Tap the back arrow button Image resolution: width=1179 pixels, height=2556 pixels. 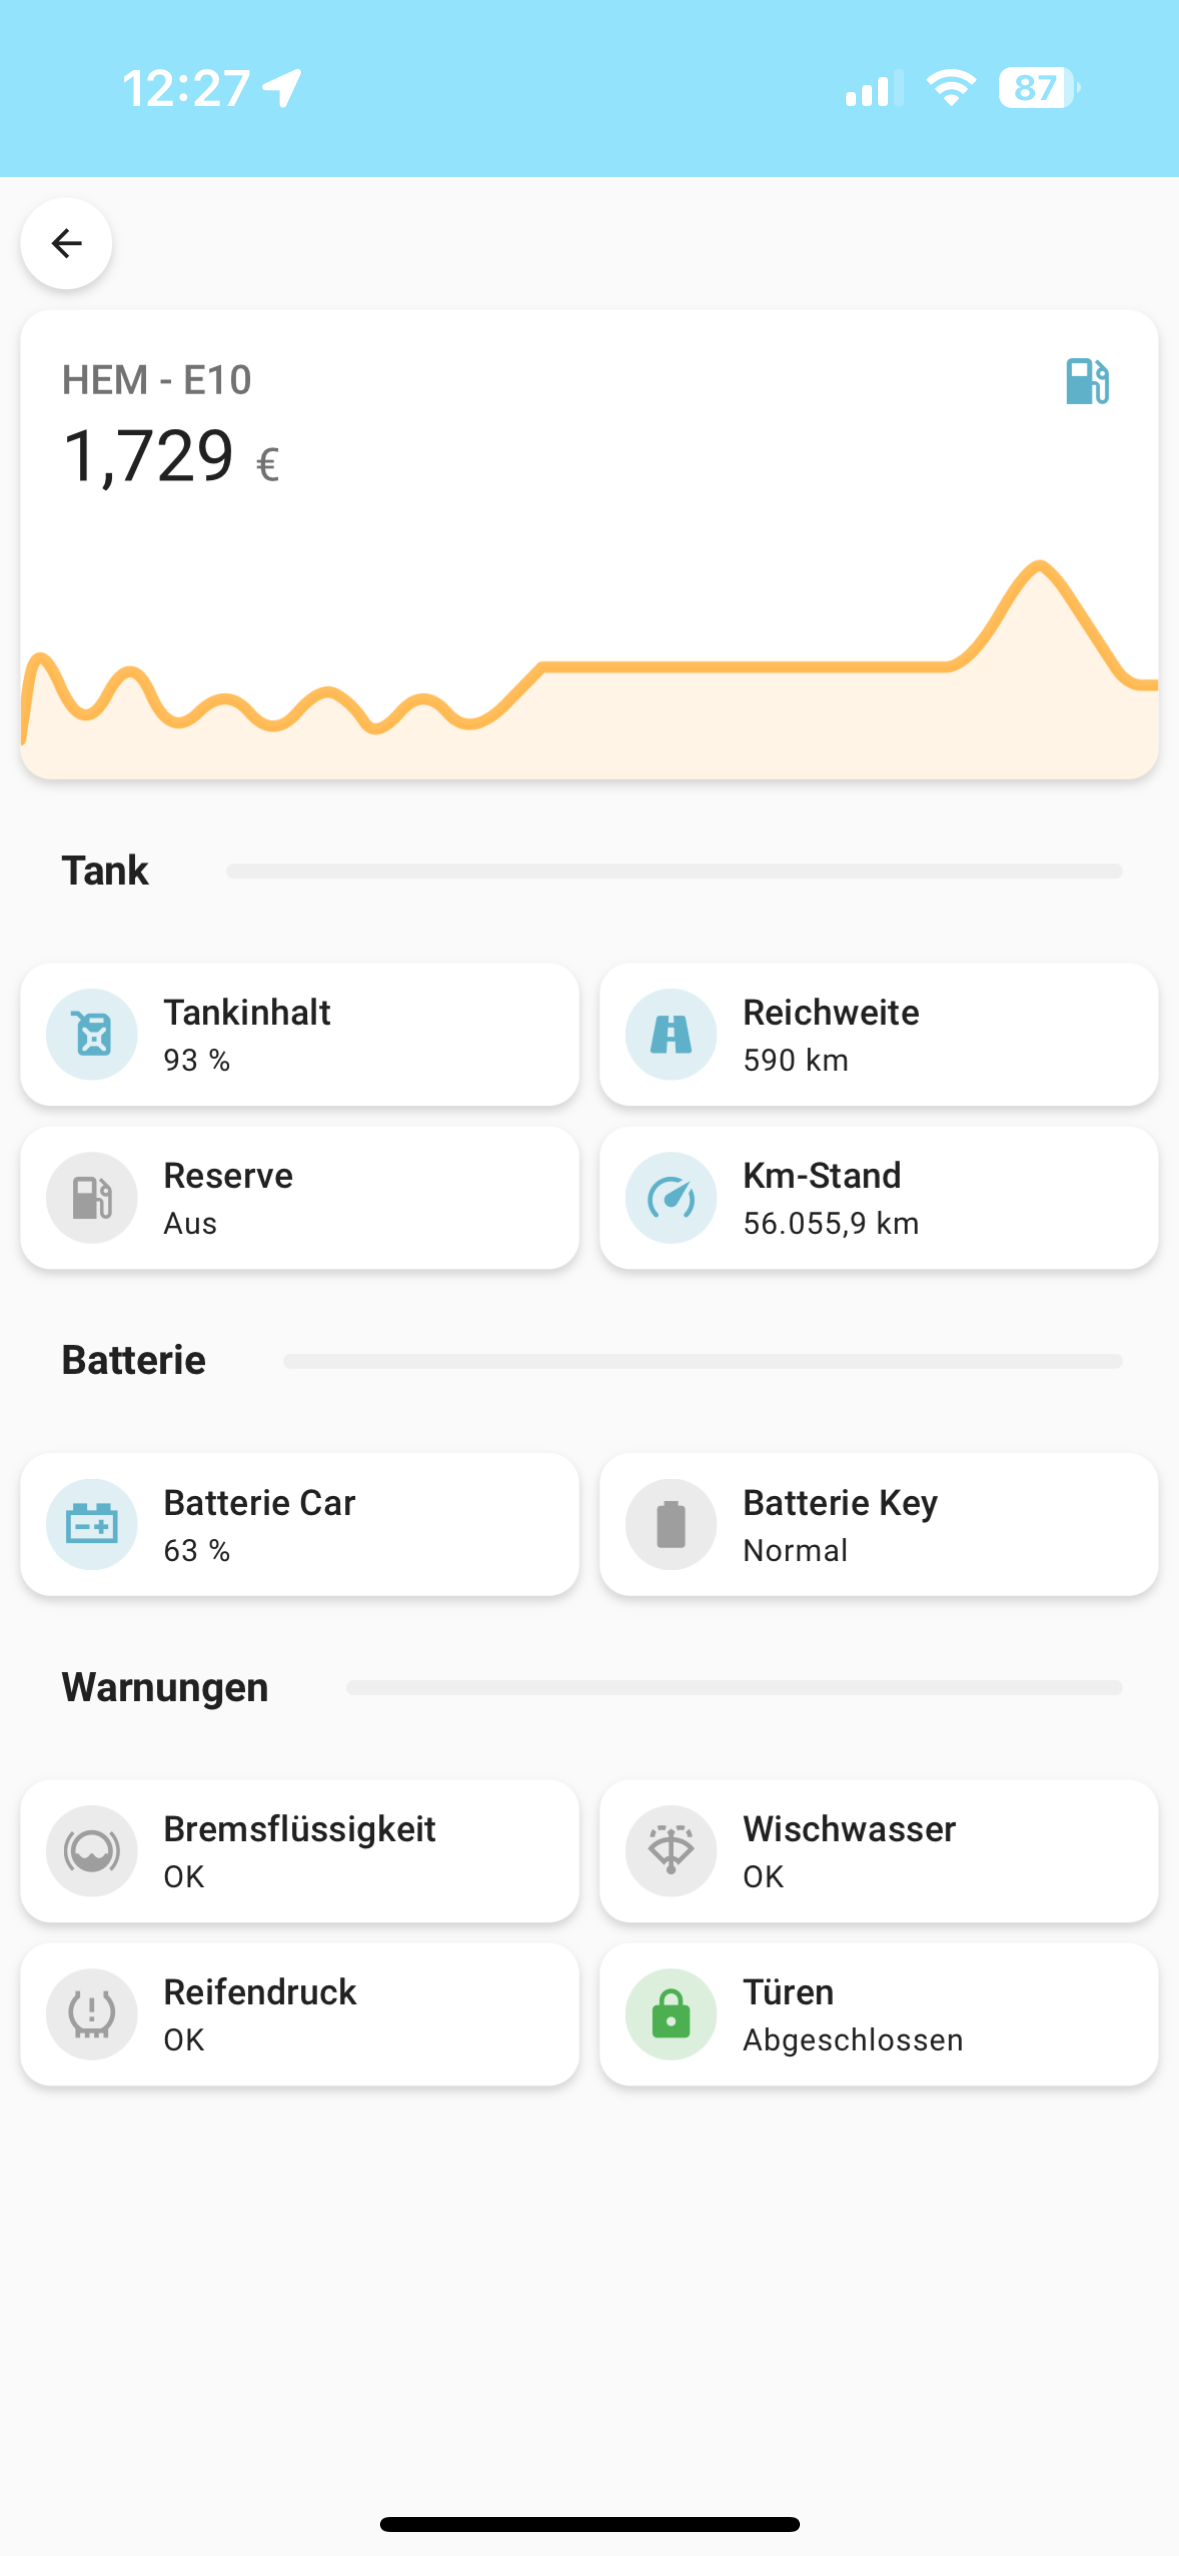(x=66, y=243)
